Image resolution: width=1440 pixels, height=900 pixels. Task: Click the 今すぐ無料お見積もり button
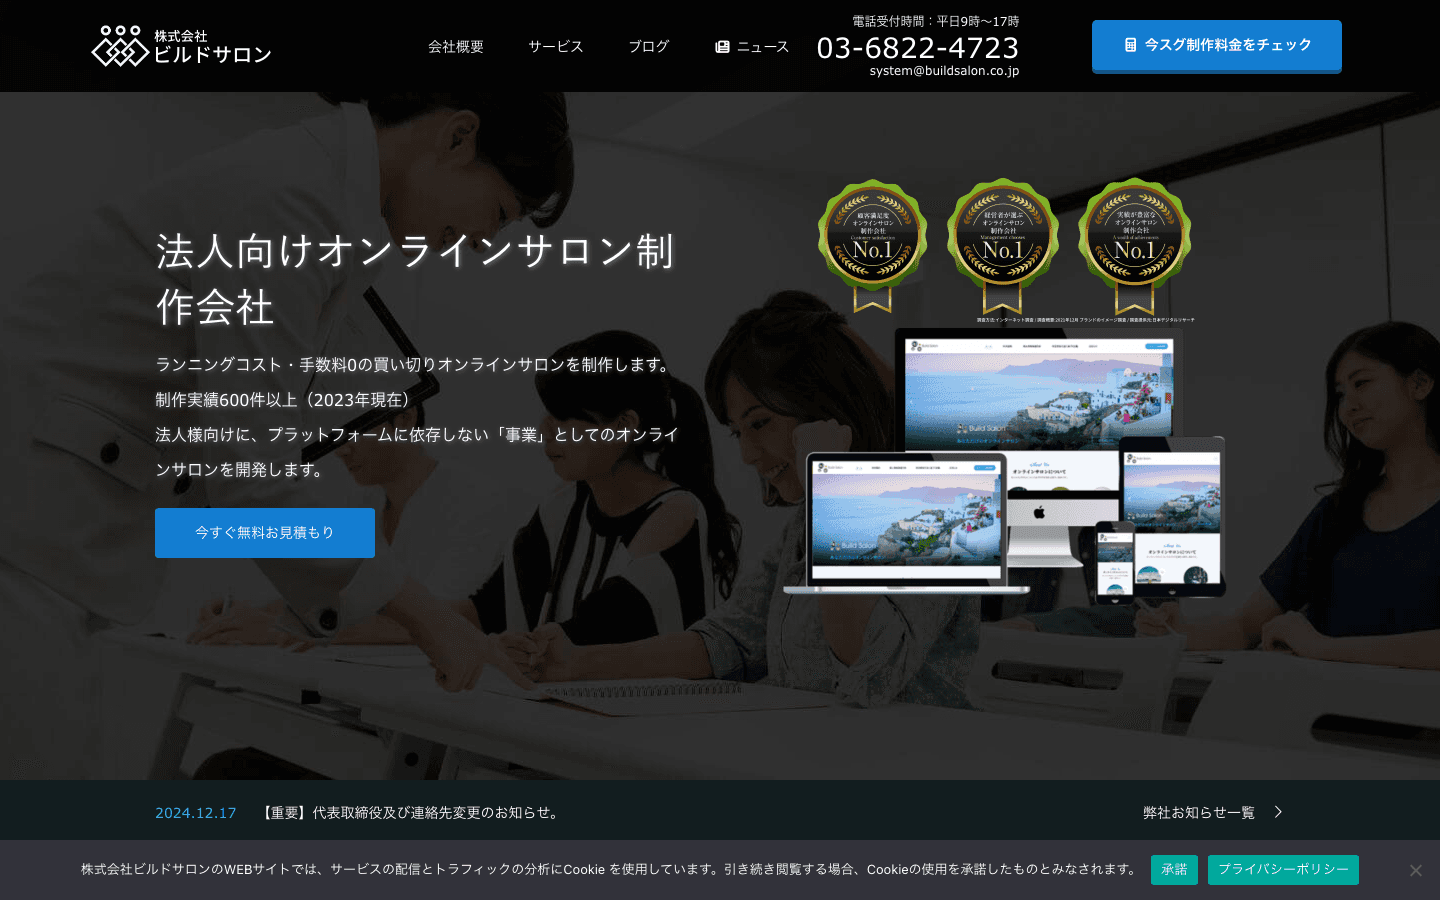point(265,533)
